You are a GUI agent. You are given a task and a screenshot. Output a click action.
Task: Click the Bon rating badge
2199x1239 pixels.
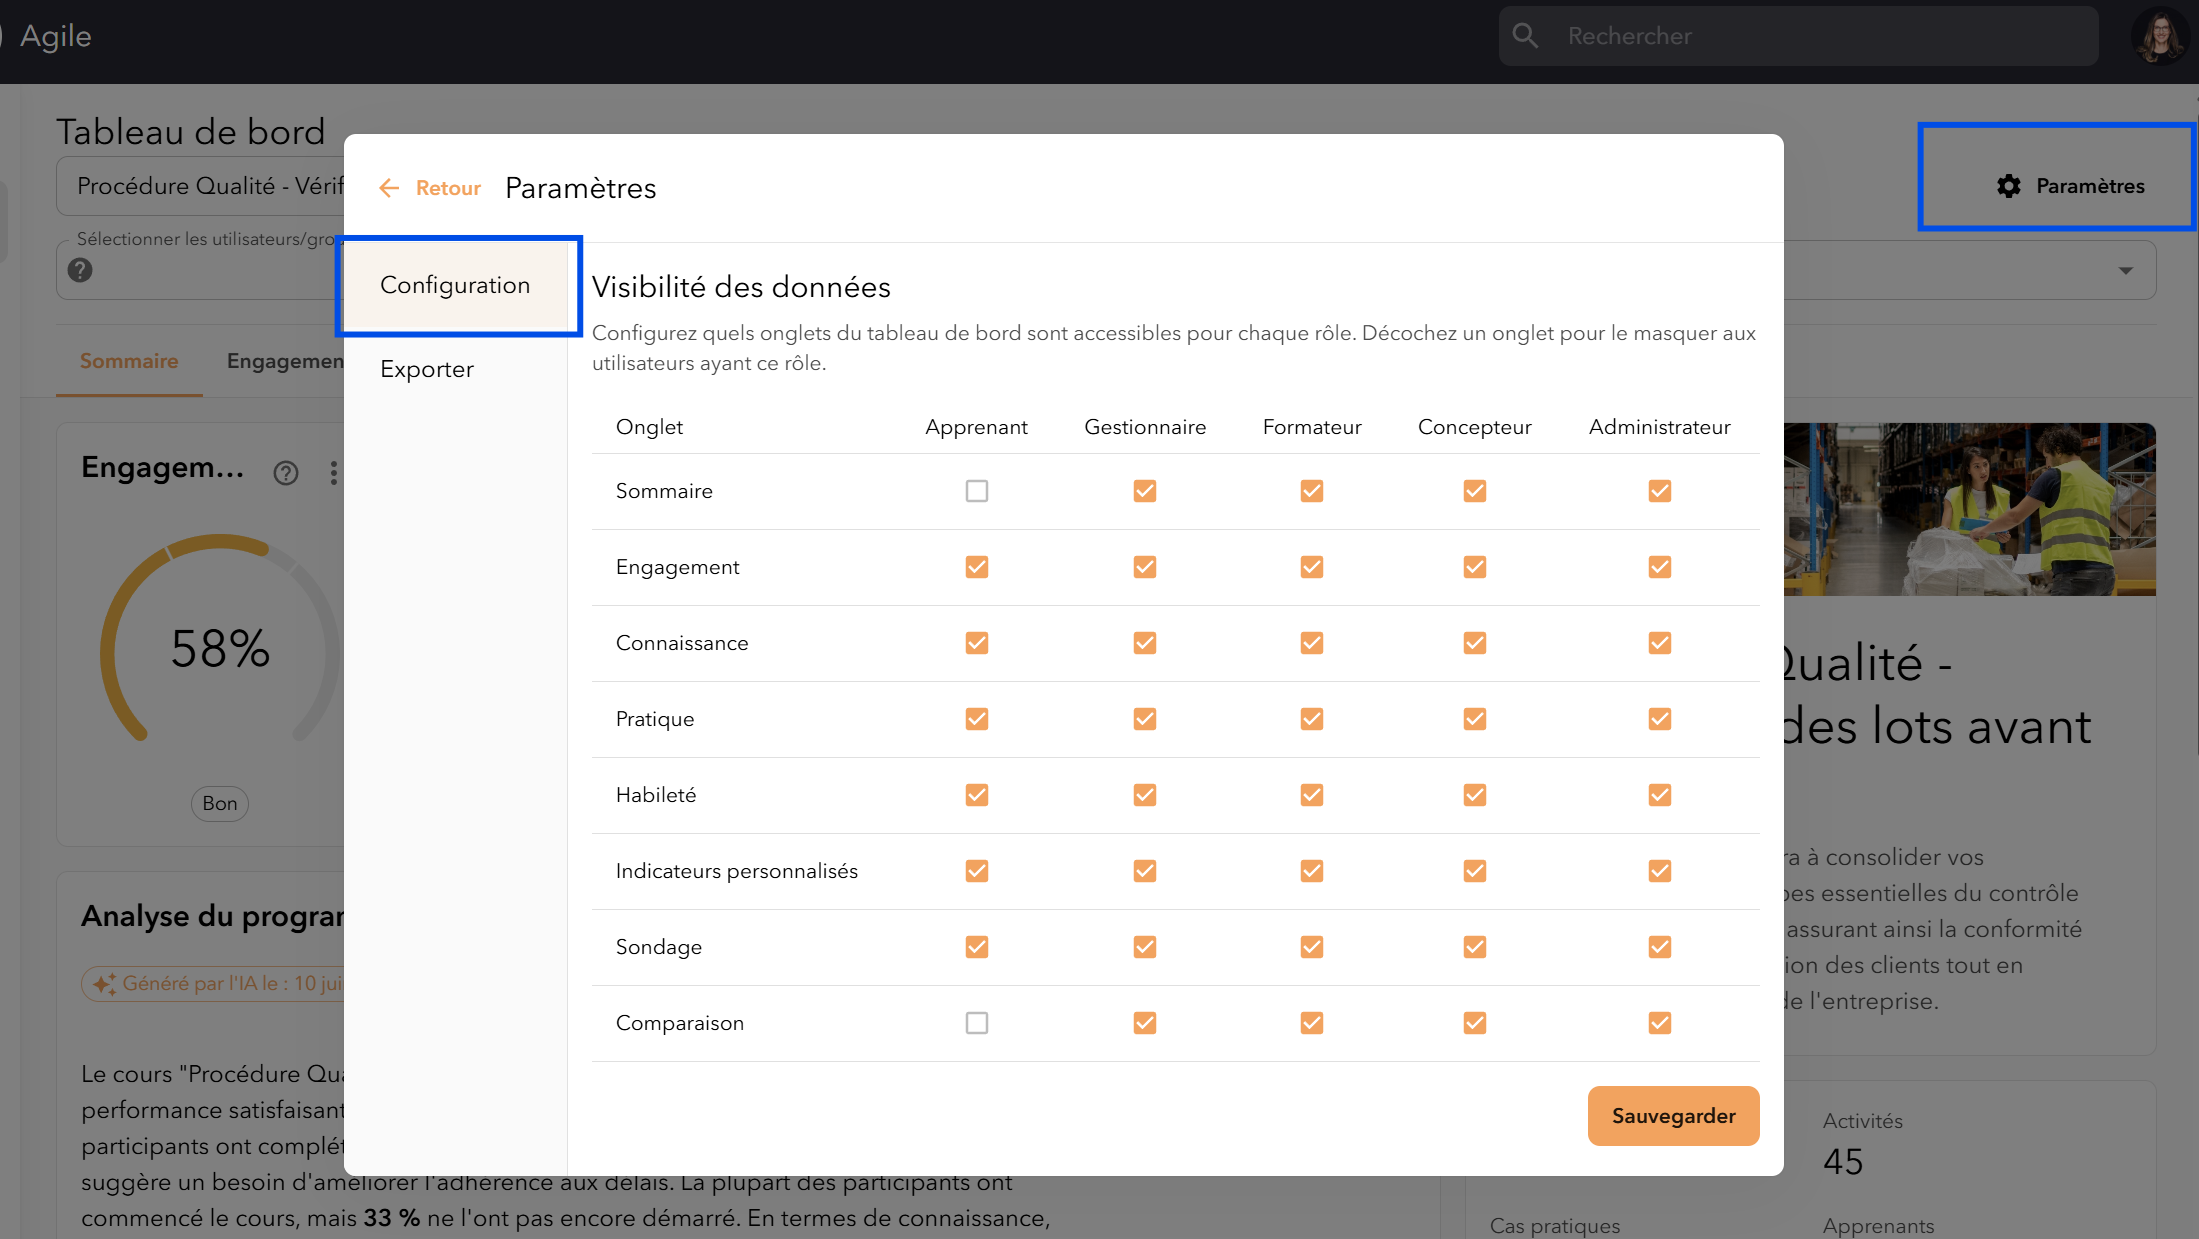click(x=220, y=803)
